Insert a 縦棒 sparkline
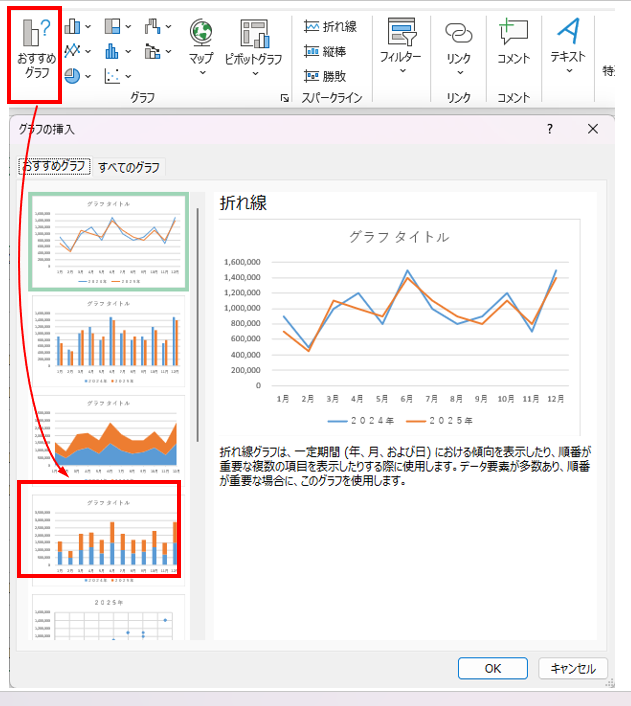Image resolution: width=631 pixels, height=706 pixels. pos(330,51)
